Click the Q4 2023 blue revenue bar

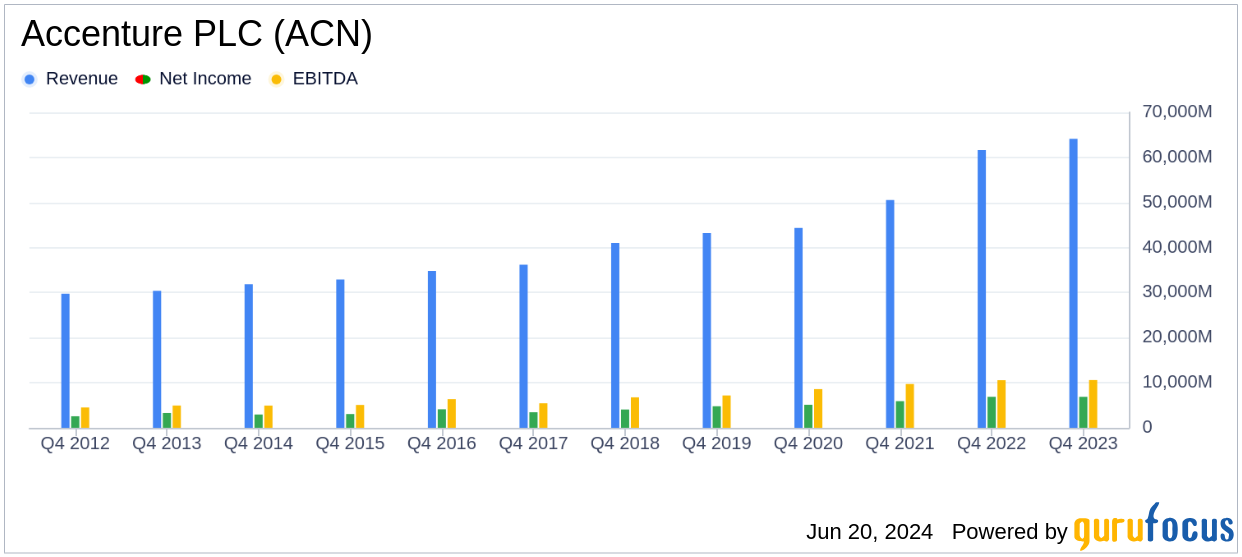tap(1073, 283)
